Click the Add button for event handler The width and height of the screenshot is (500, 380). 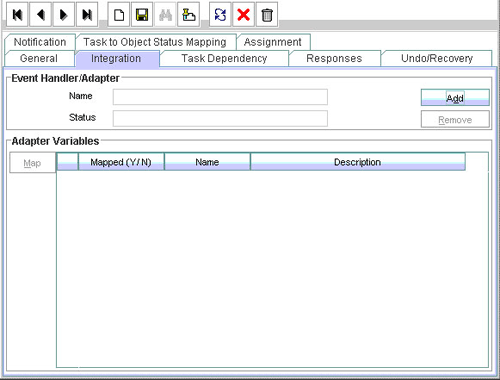pos(455,98)
